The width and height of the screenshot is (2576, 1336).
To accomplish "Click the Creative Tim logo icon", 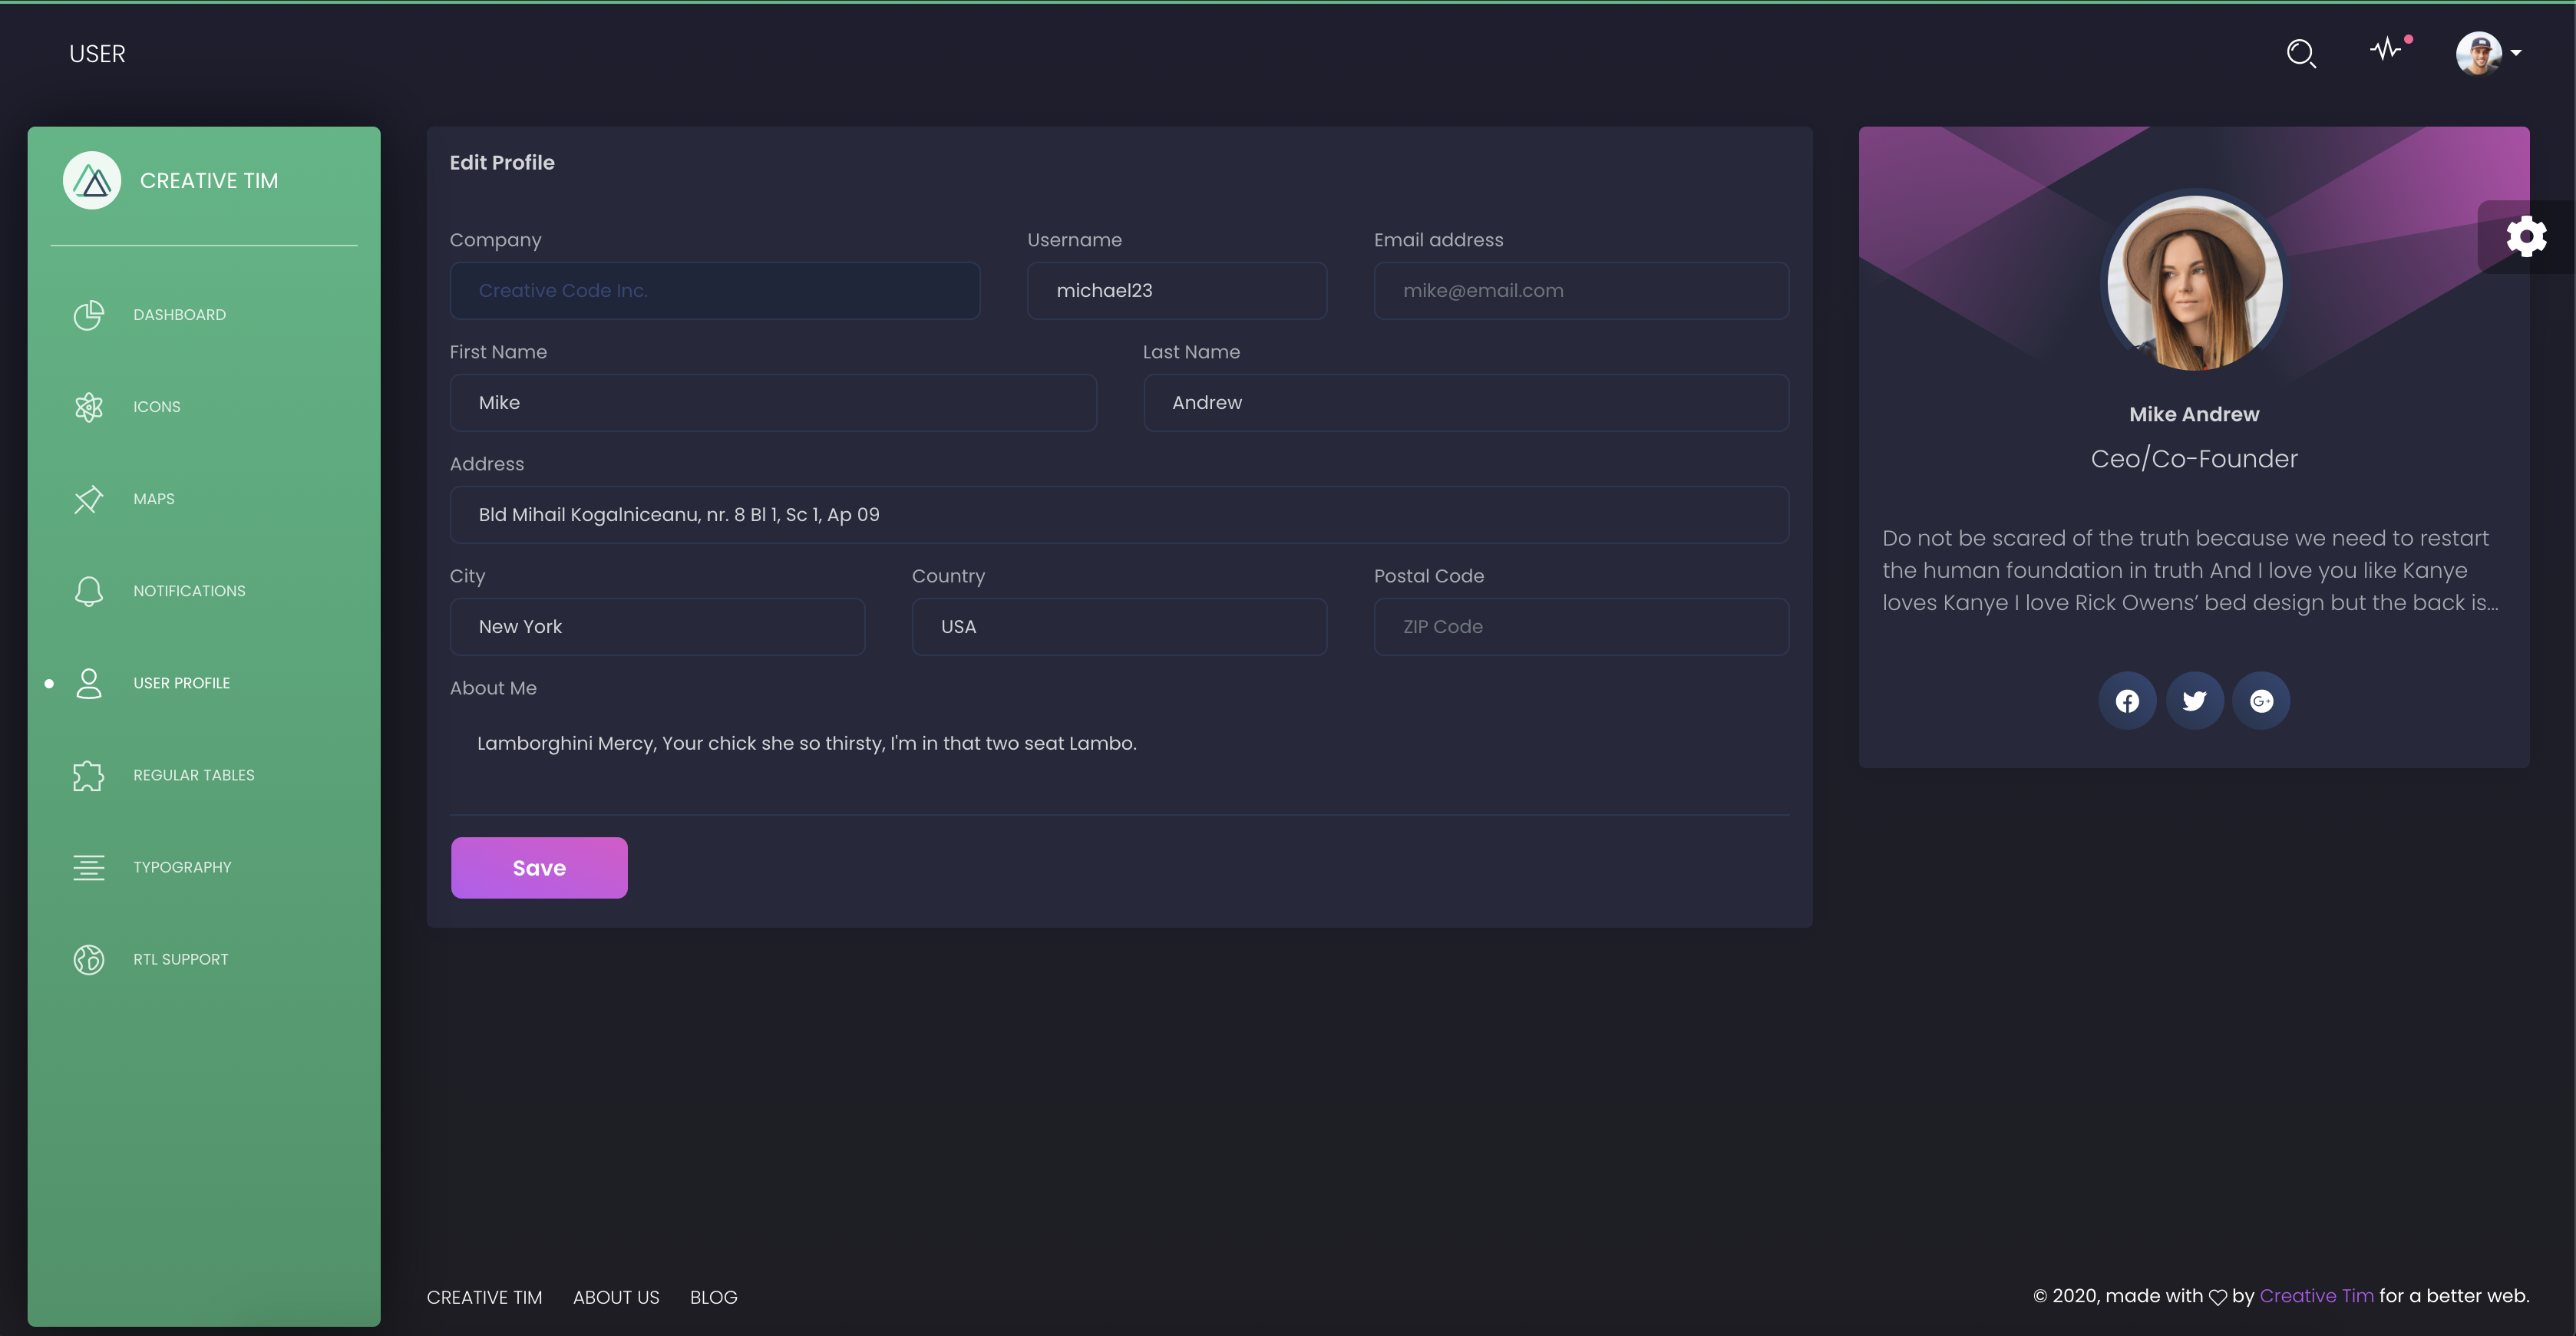I will [92, 181].
